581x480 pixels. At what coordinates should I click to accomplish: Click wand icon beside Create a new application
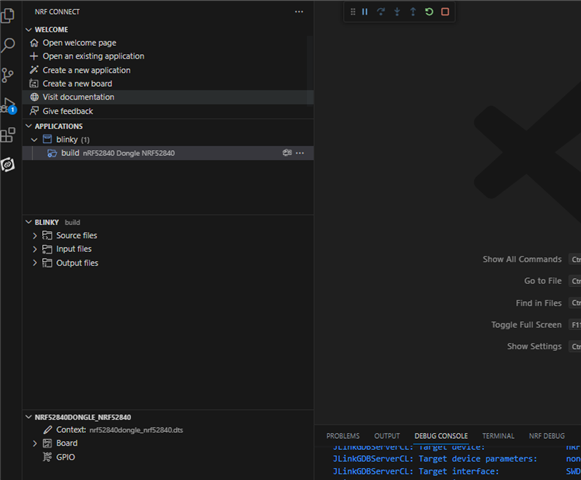click(x=34, y=70)
